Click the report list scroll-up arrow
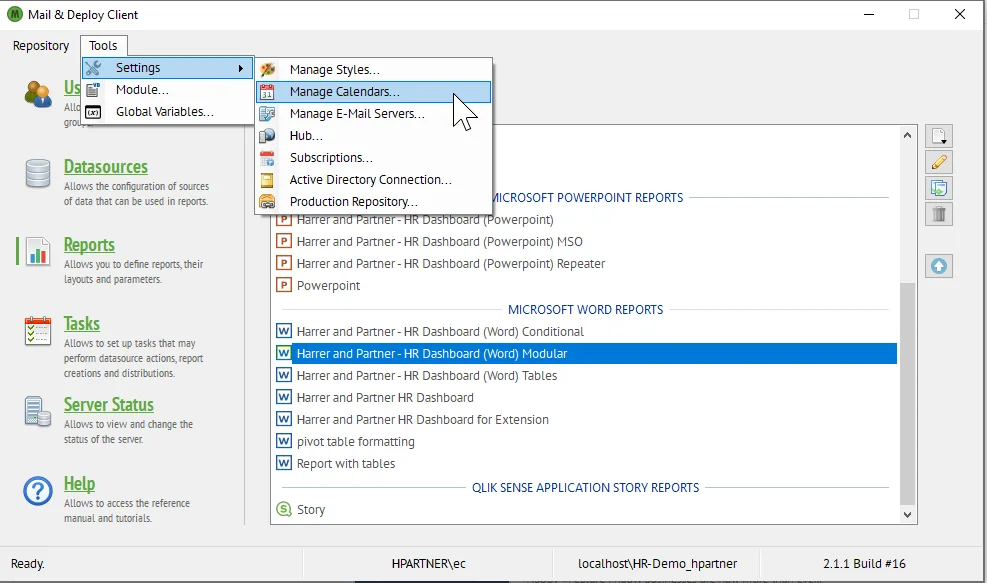Viewport: 987px width, 583px height. [x=907, y=135]
